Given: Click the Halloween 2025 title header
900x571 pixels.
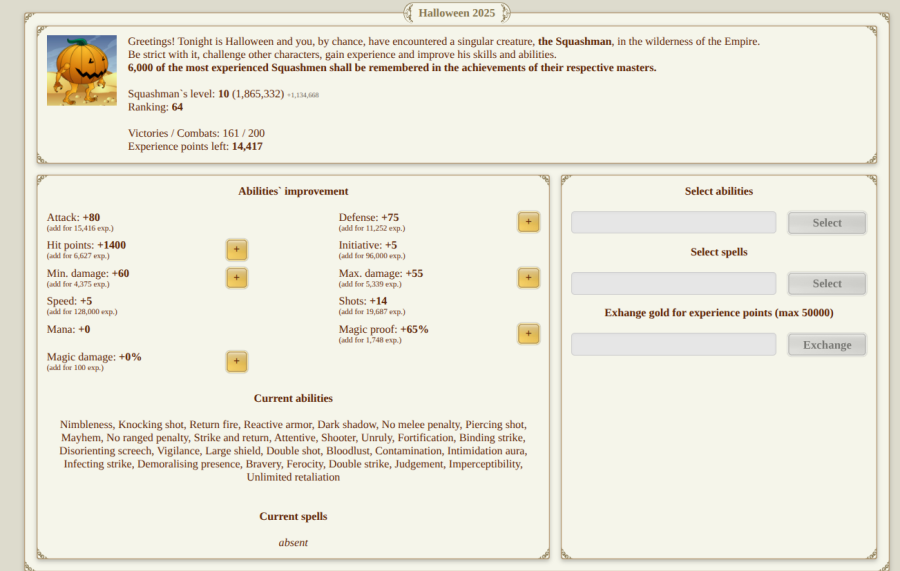Looking at the screenshot, I should pos(456,13).
